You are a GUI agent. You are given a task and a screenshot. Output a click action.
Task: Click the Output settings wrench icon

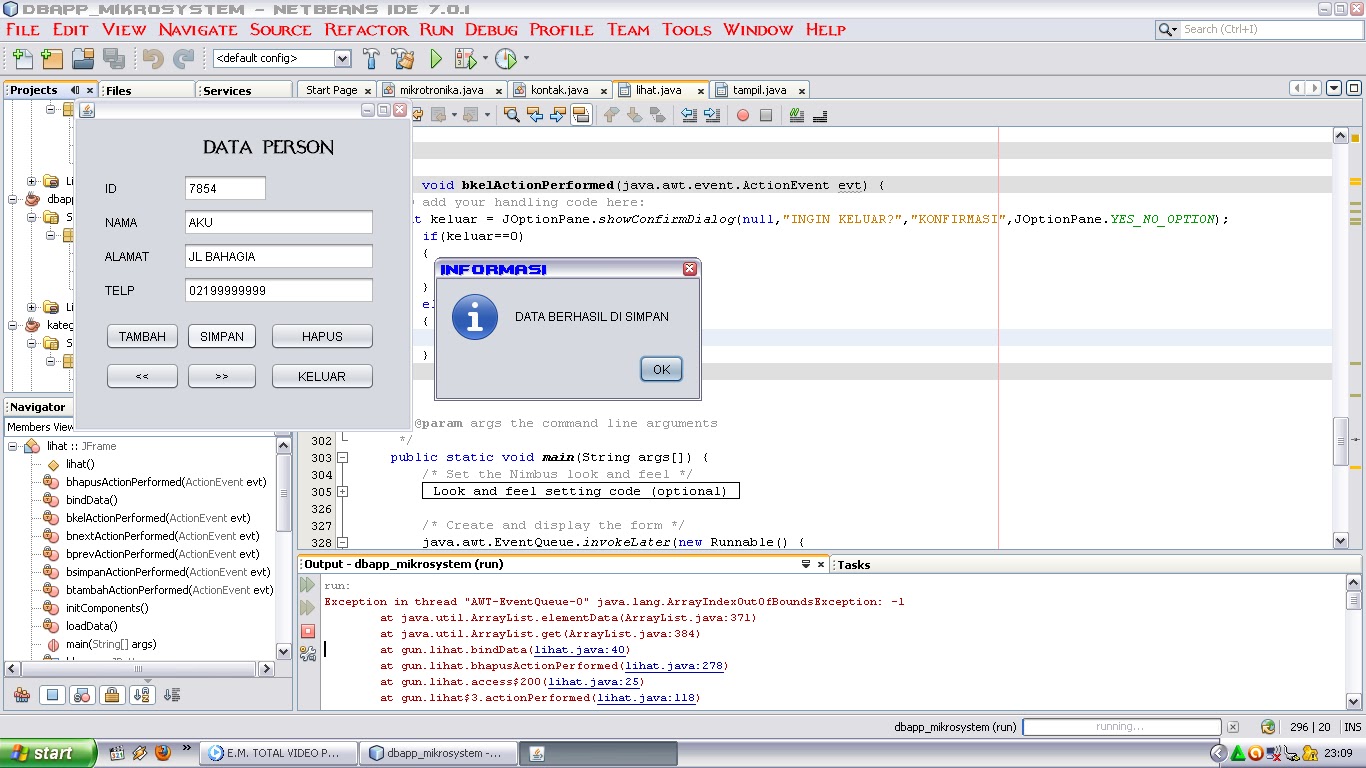coord(308,653)
